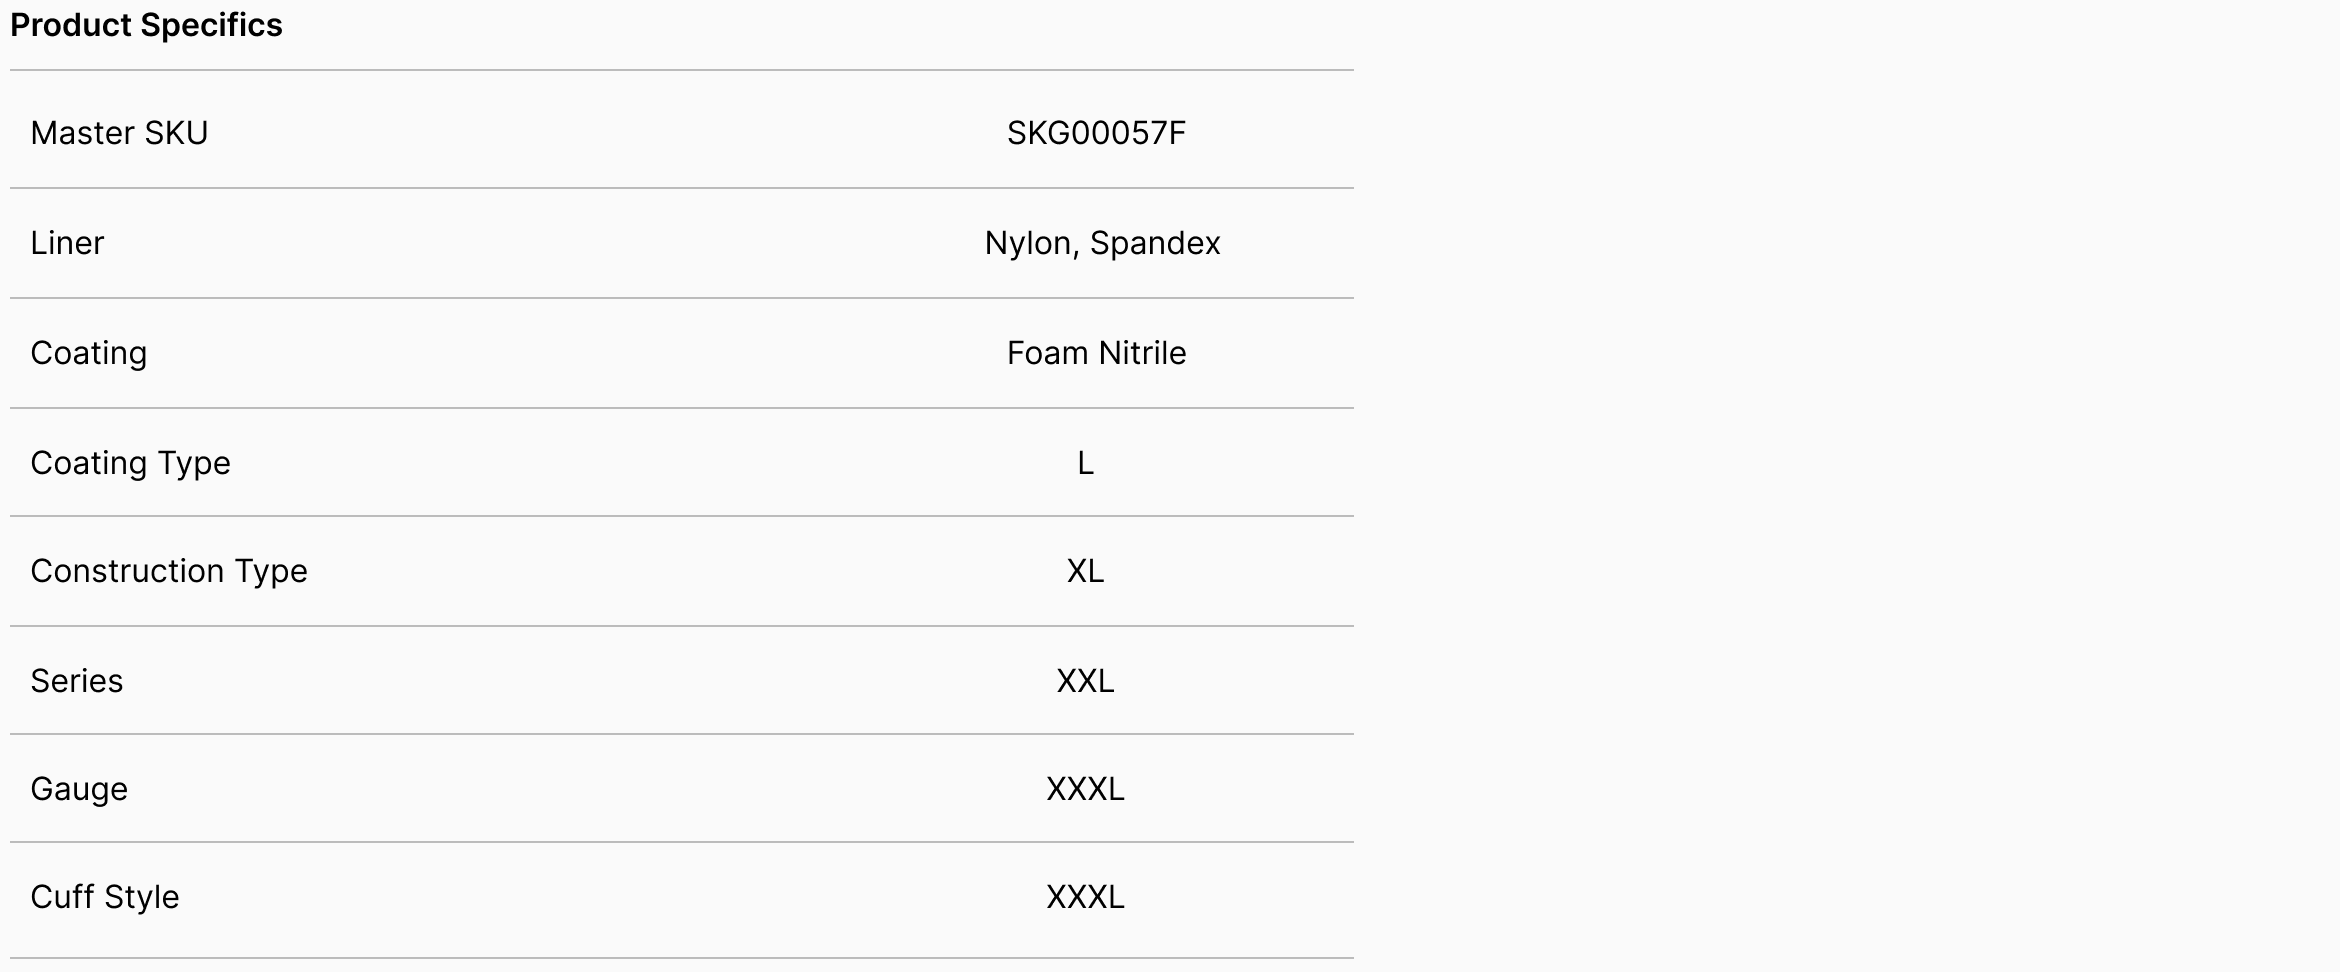Viewport: 2340px width, 972px height.
Task: Click the Gauge row label
Action: coord(79,789)
